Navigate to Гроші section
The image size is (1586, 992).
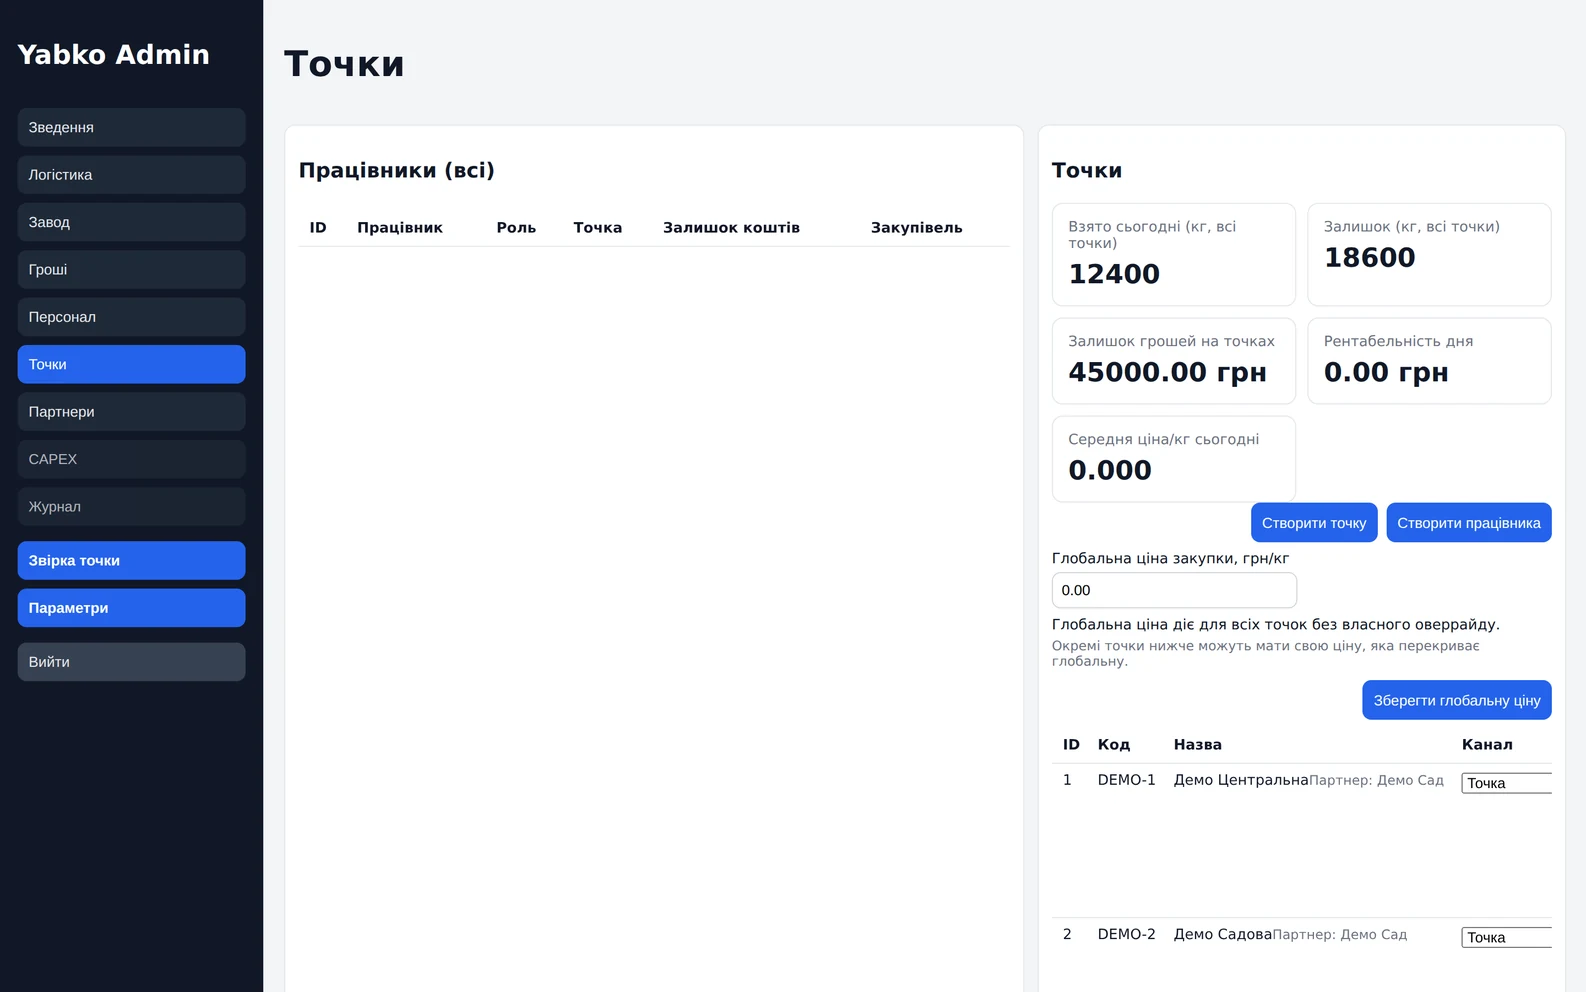(131, 270)
